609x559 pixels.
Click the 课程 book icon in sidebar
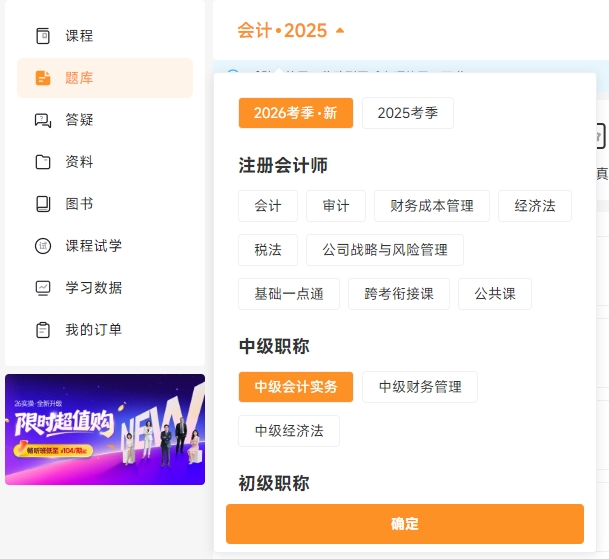coord(43,36)
